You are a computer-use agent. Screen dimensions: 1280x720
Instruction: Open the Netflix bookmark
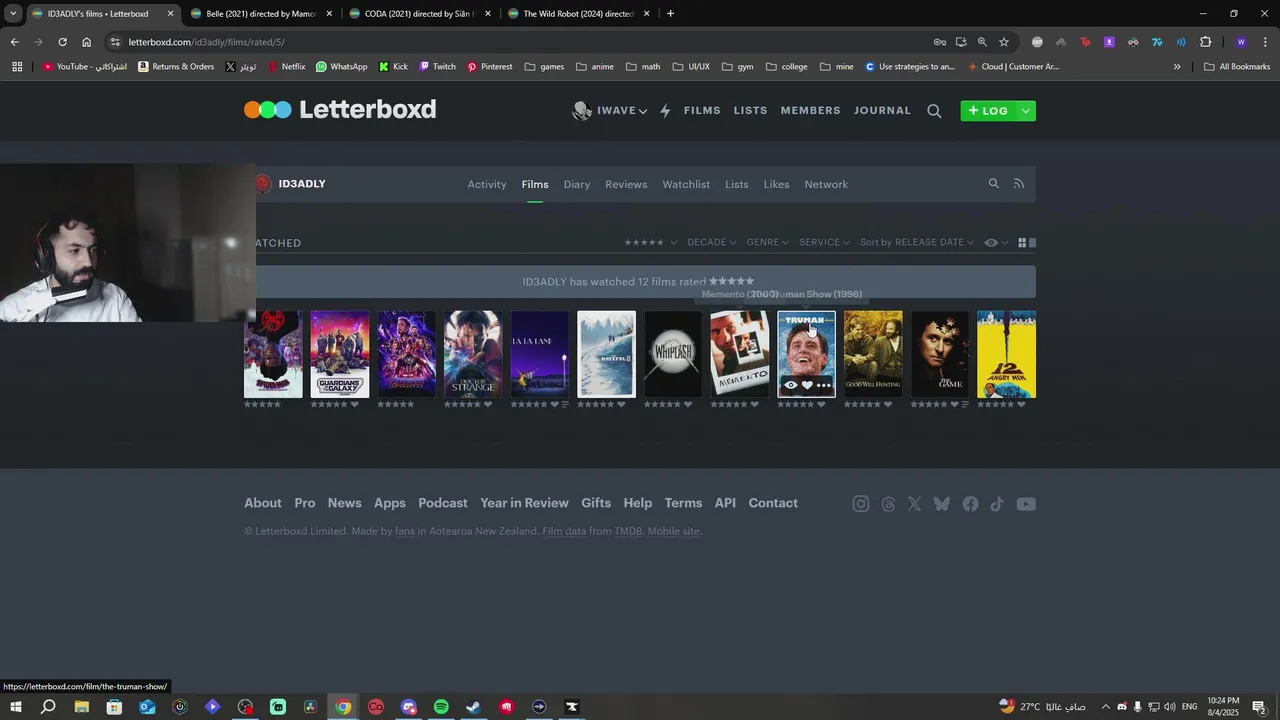(286, 67)
